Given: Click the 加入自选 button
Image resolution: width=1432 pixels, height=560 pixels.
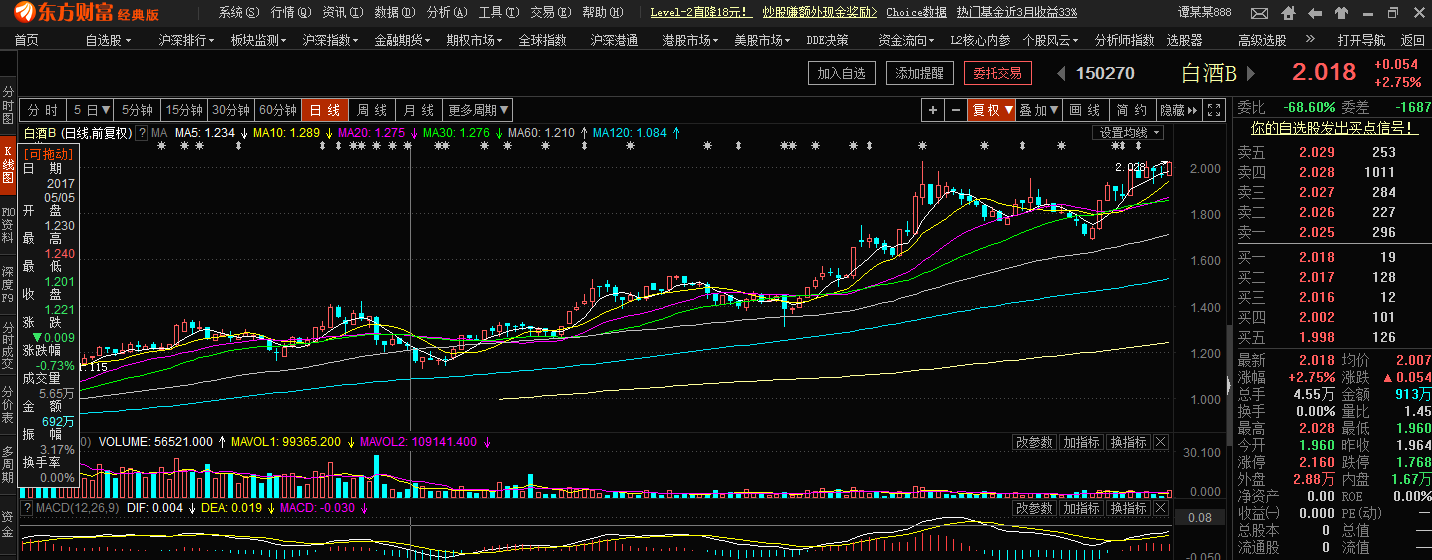Looking at the screenshot, I should point(842,73).
